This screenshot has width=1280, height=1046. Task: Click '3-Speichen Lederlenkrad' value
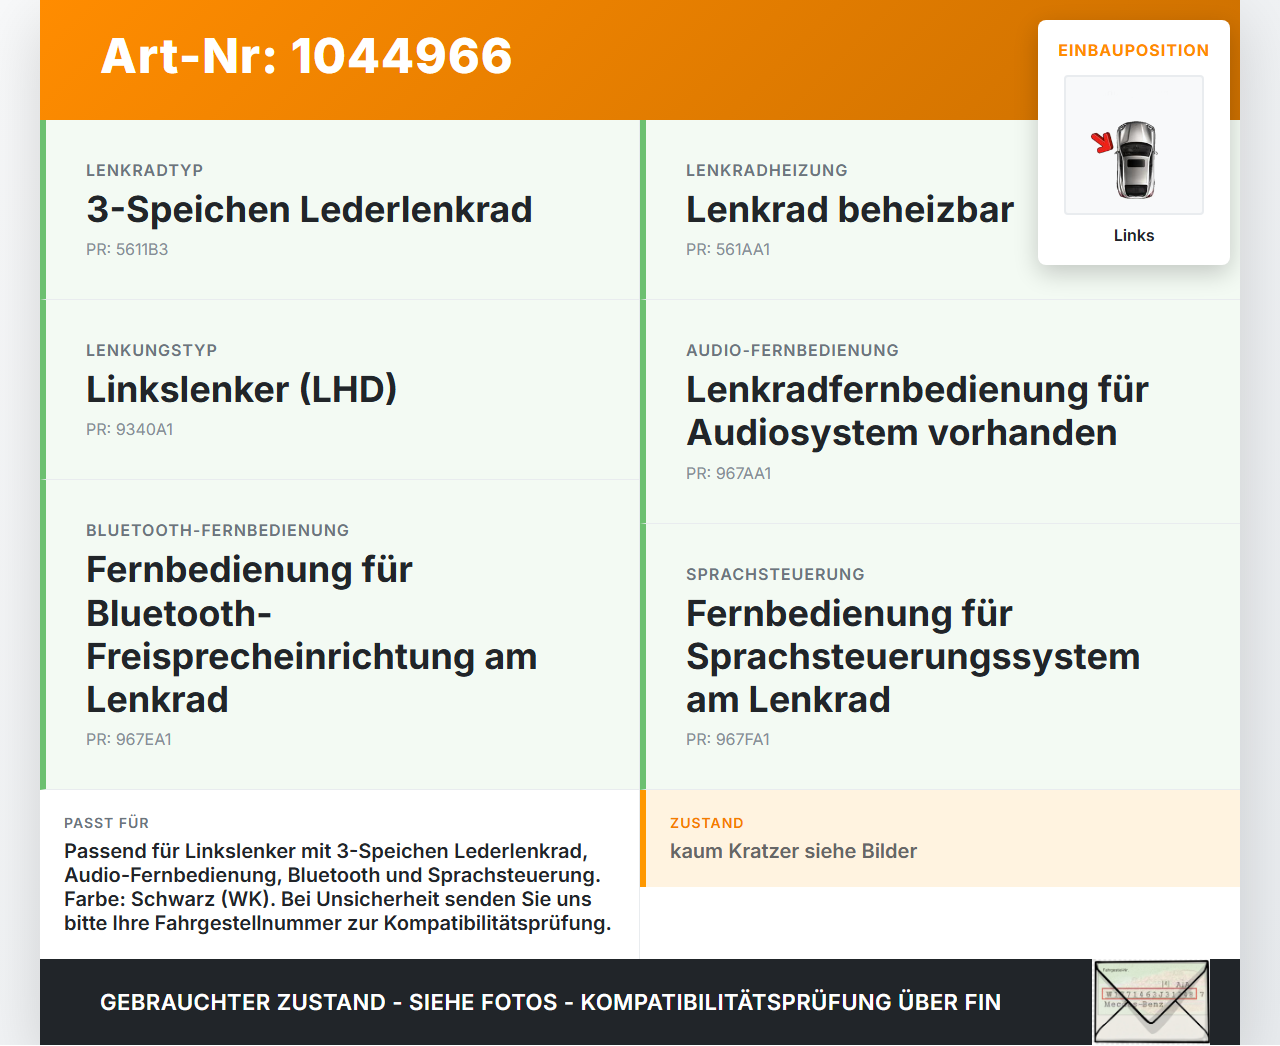[x=309, y=209]
